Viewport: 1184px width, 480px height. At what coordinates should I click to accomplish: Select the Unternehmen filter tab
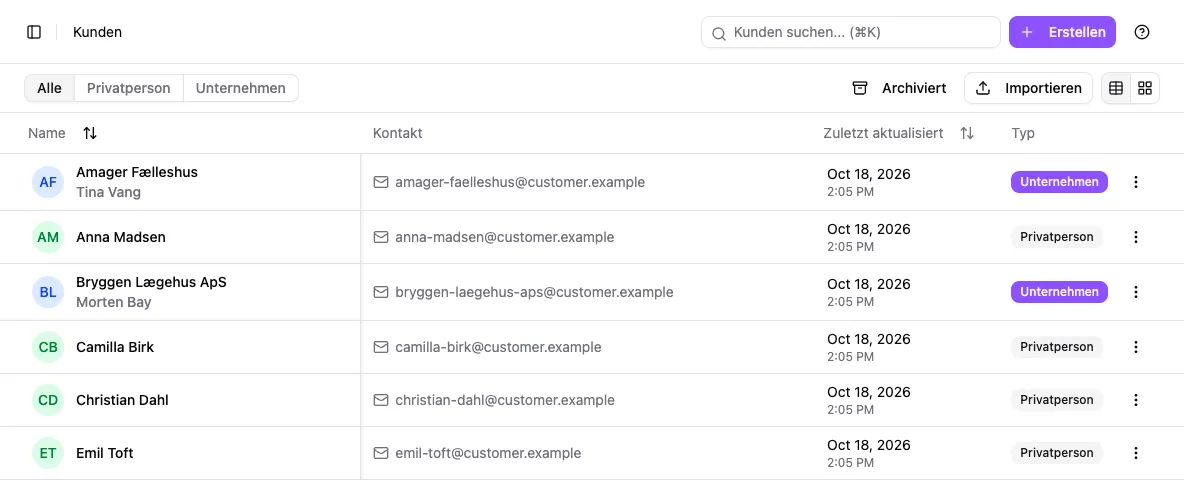coord(241,88)
